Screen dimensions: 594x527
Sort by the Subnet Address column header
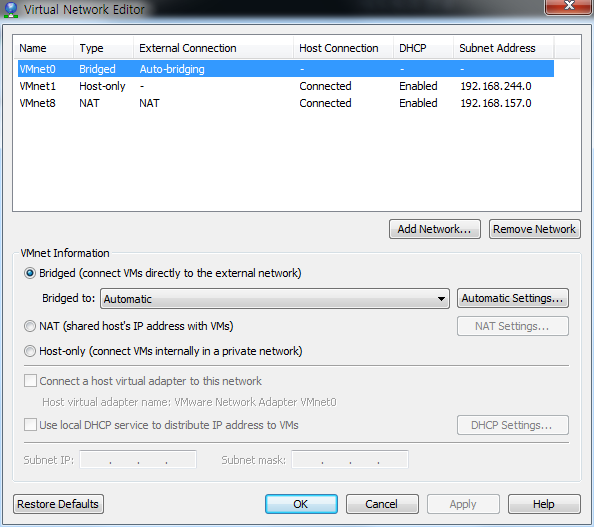click(x=503, y=48)
